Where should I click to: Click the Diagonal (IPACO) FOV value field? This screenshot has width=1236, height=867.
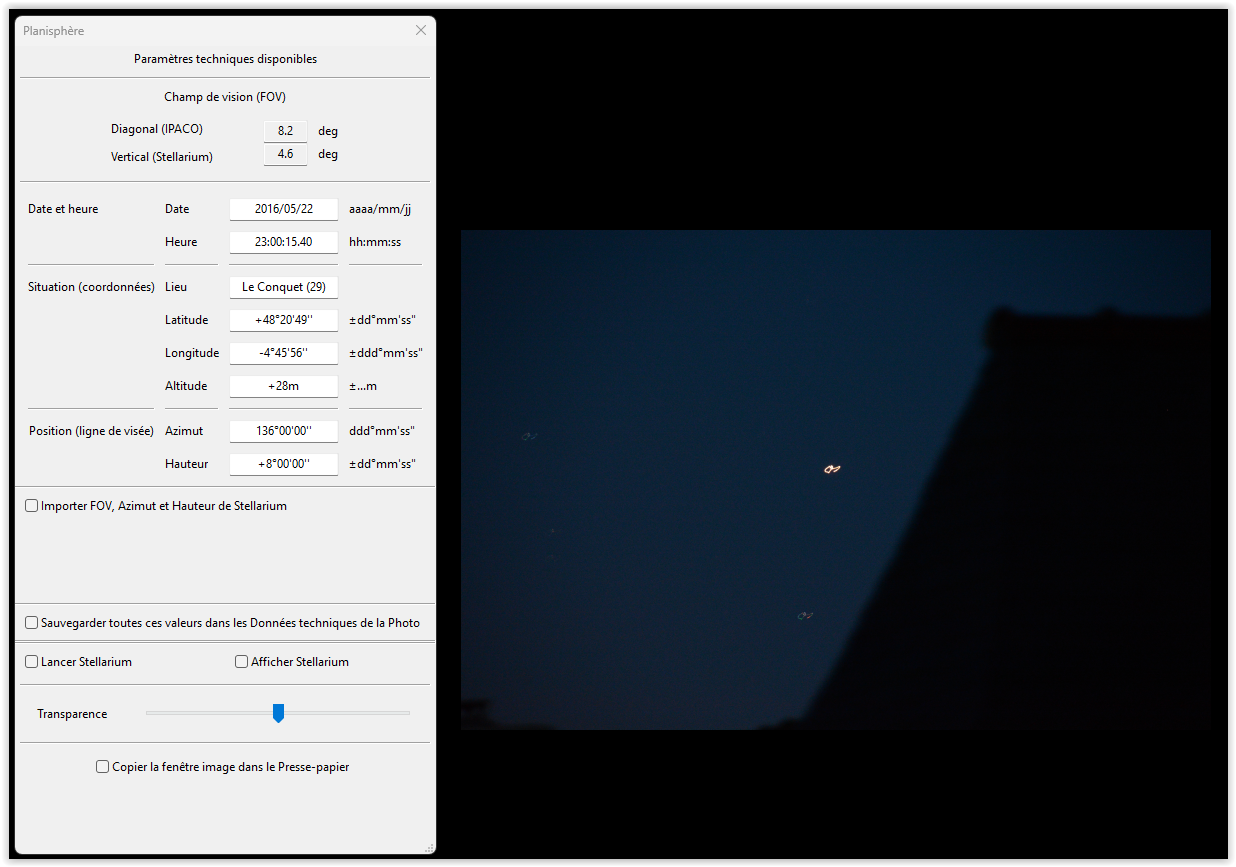[285, 131]
